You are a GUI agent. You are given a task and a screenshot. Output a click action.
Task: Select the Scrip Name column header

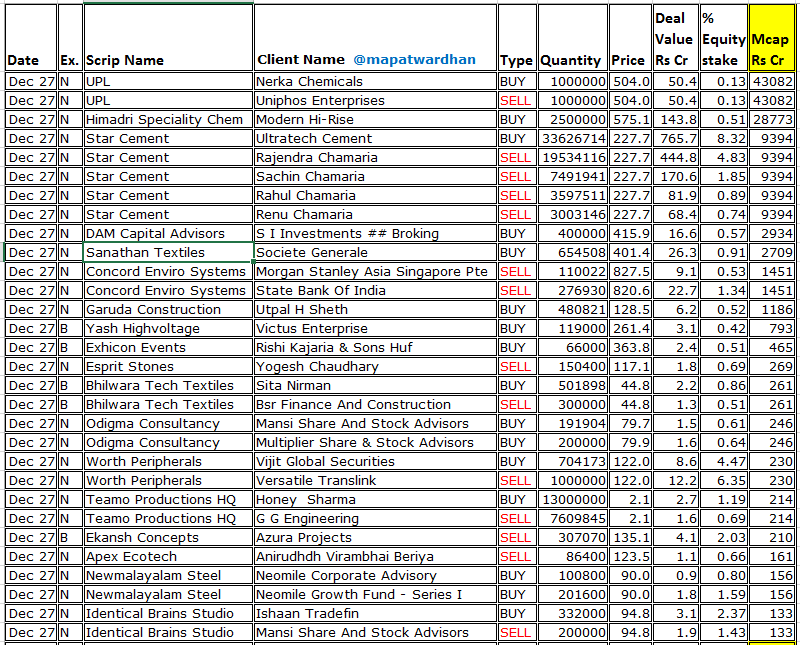pyautogui.click(x=168, y=38)
